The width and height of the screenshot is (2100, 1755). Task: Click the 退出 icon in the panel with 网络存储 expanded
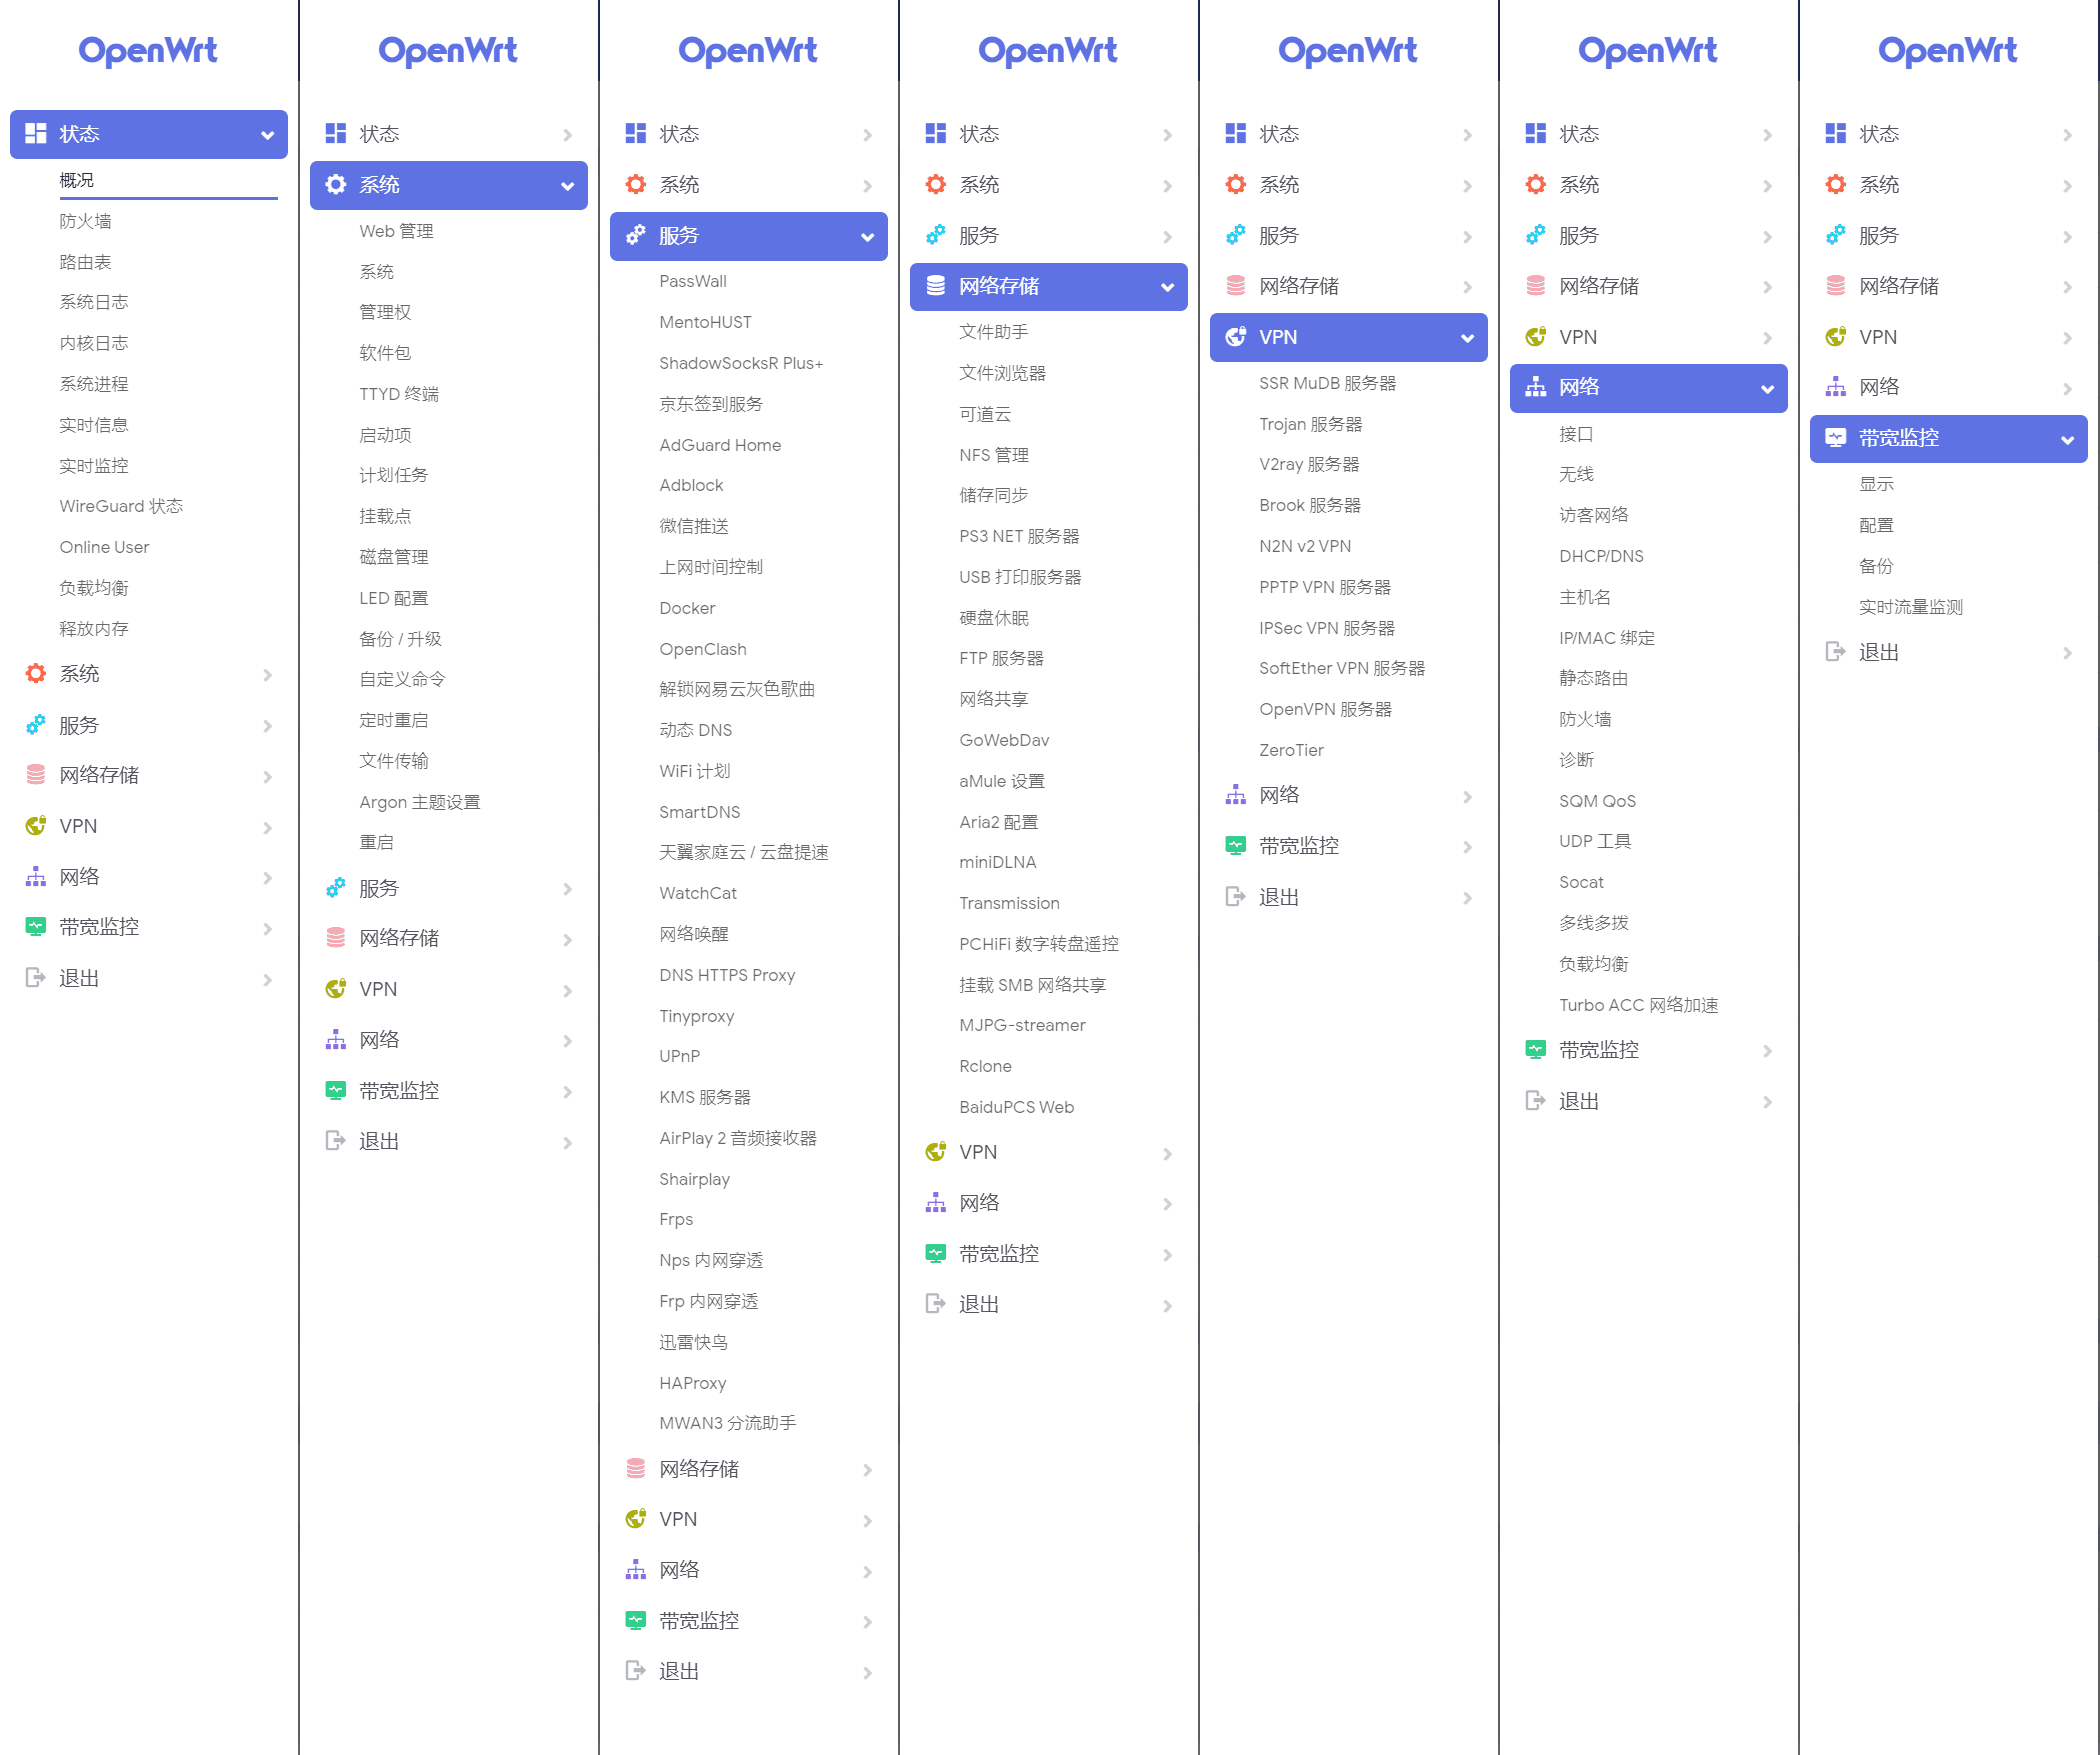click(x=936, y=1304)
